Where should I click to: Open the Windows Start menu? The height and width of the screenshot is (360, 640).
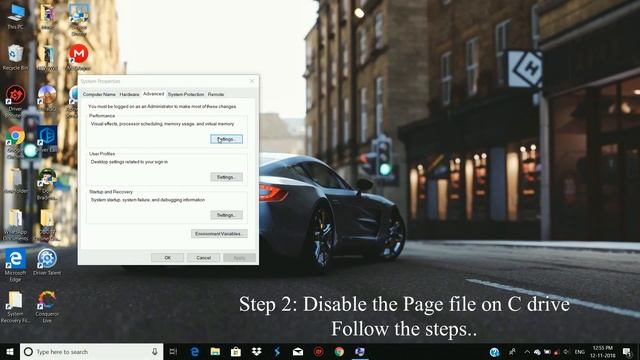click(10, 351)
